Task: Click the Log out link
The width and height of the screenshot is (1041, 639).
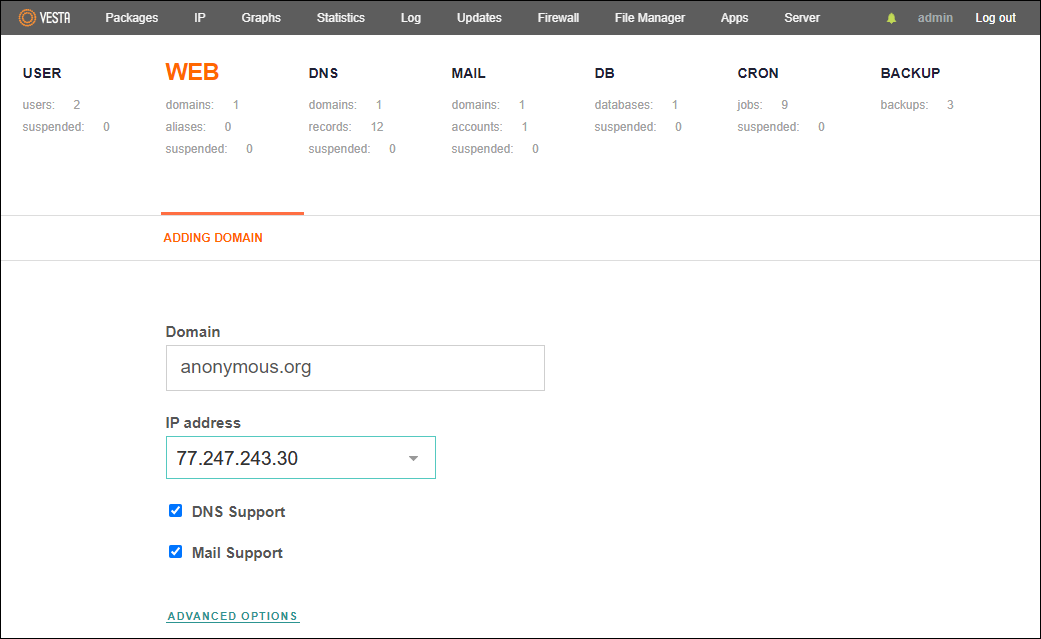Action: point(995,18)
